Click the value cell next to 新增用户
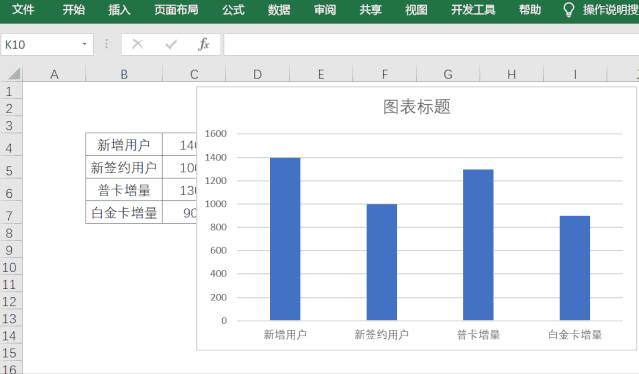Image resolution: width=639 pixels, height=374 pixels. tap(180, 144)
